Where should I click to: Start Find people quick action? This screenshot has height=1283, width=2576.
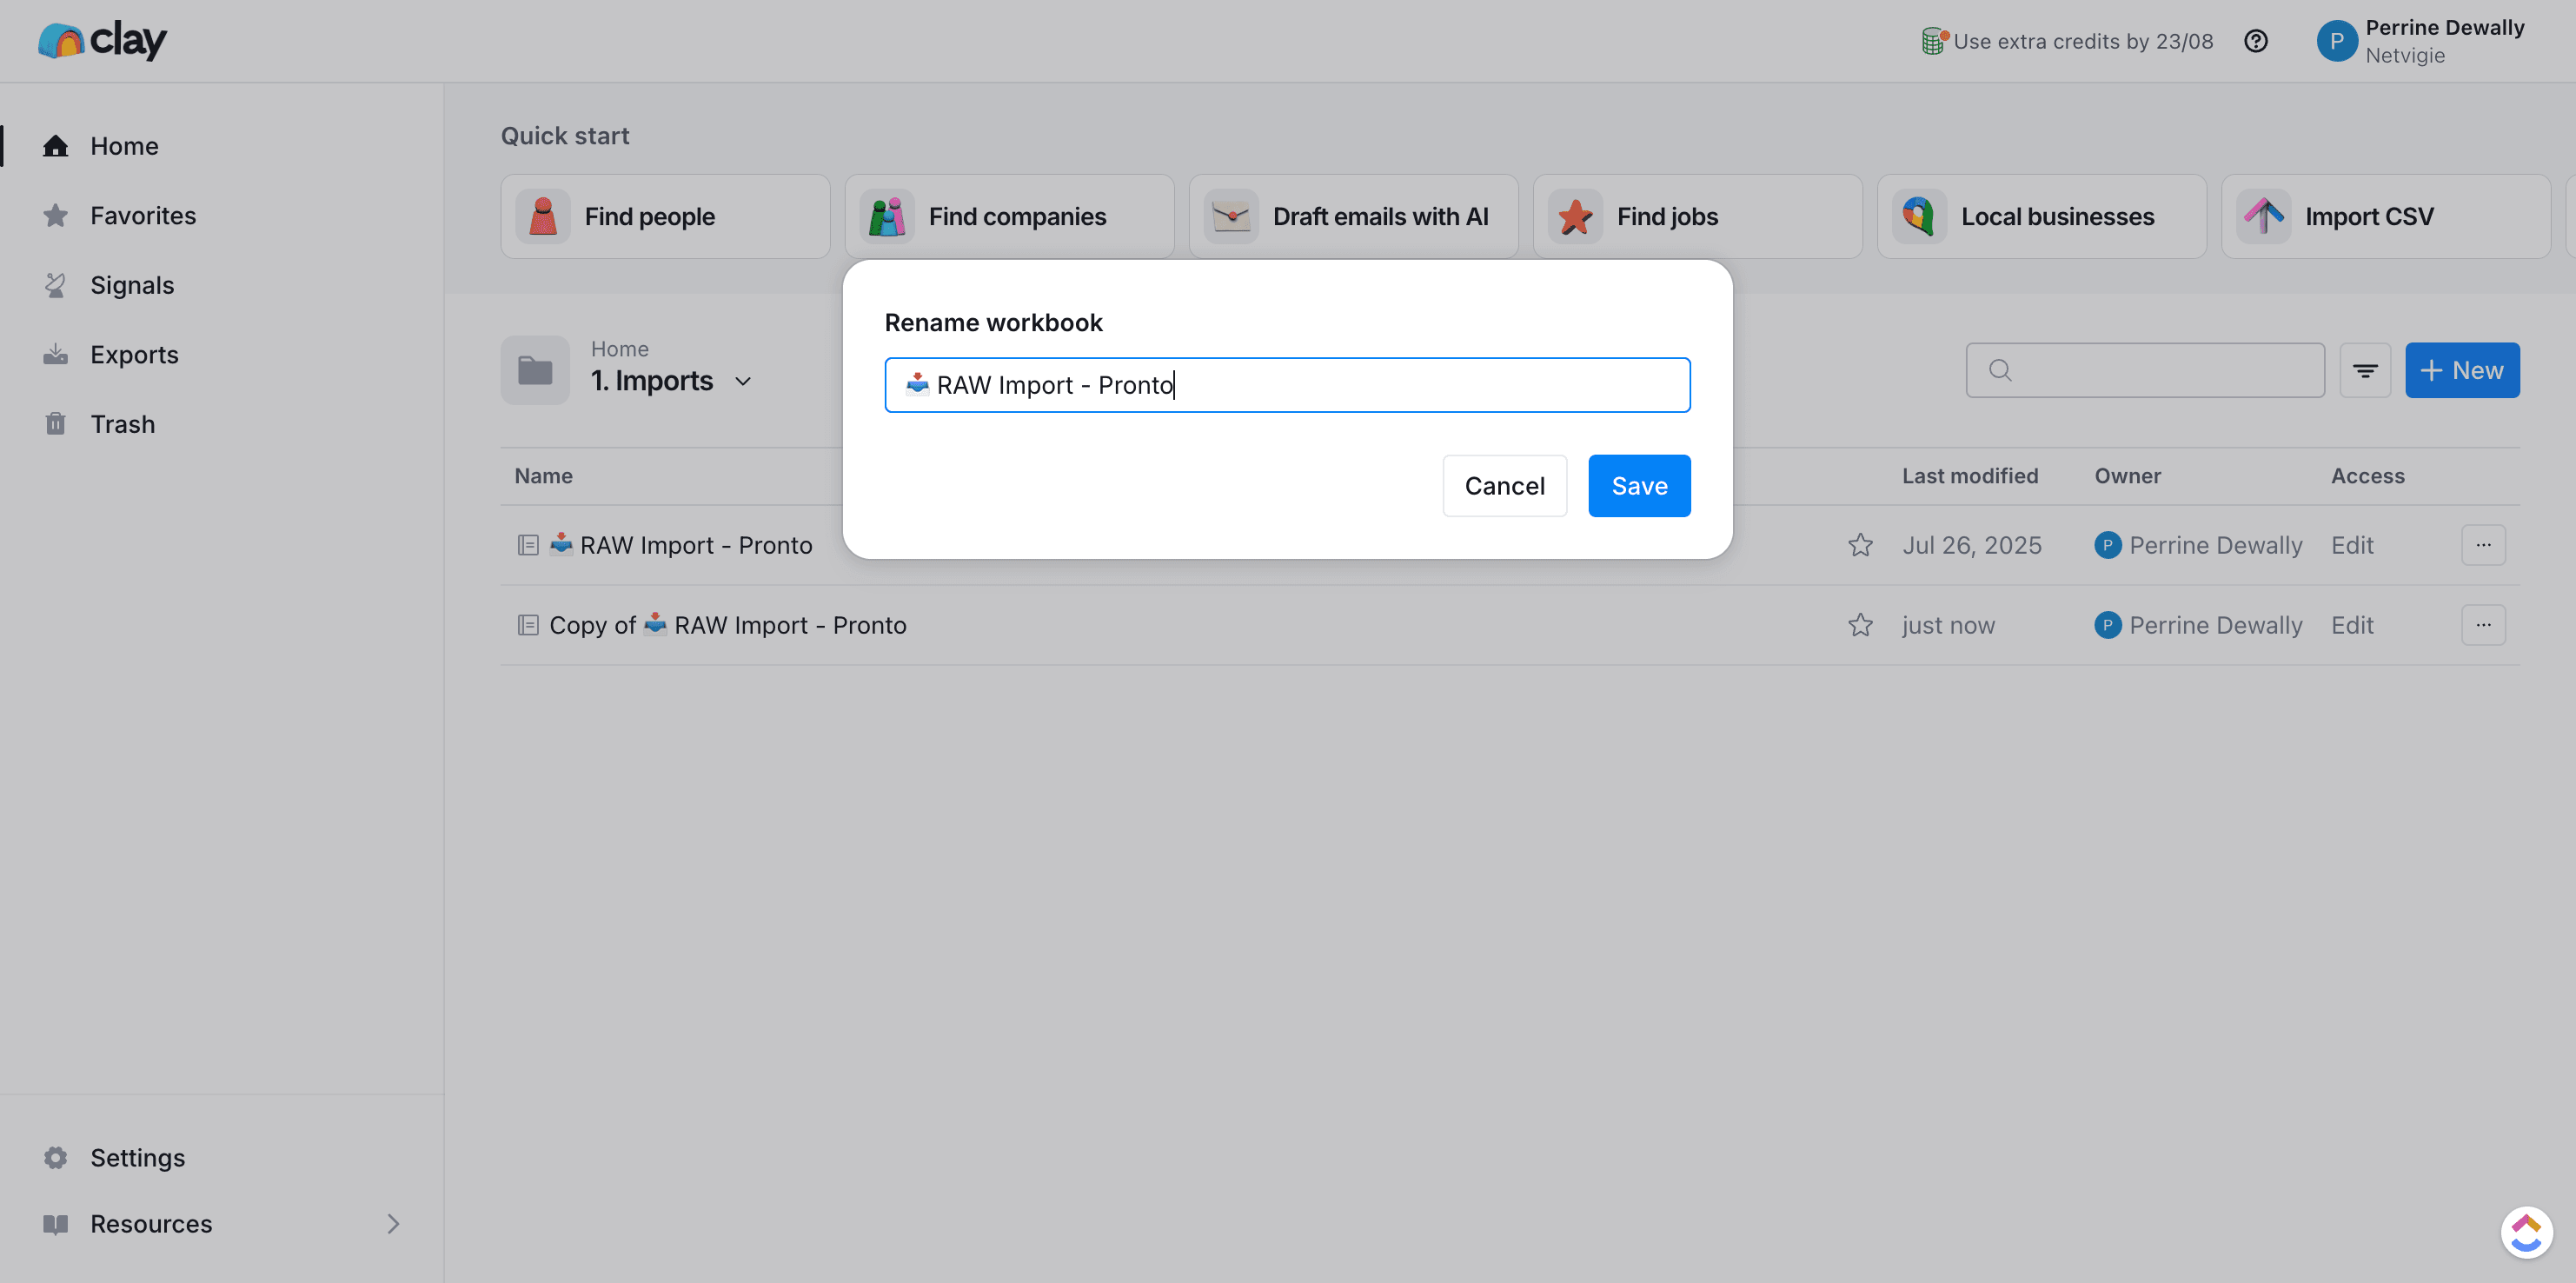(665, 216)
